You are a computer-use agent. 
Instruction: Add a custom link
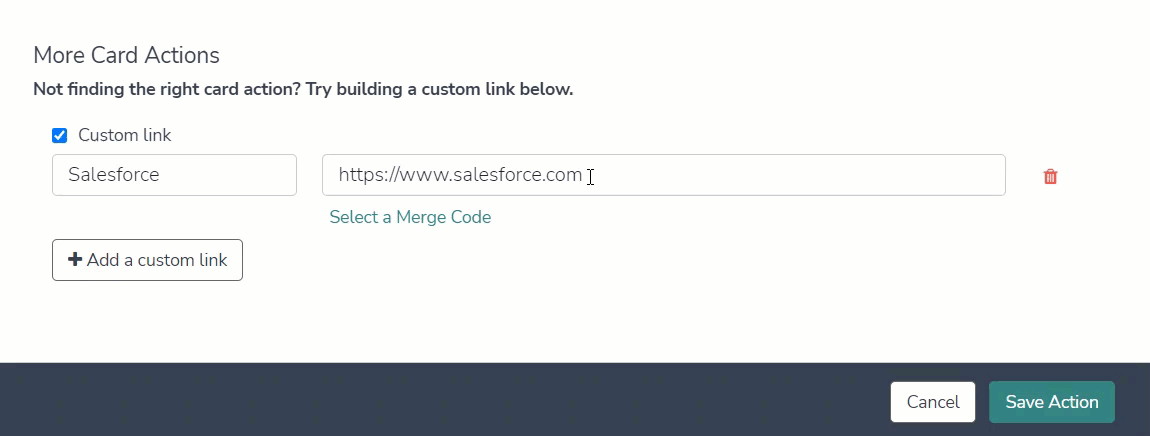pyautogui.click(x=147, y=260)
